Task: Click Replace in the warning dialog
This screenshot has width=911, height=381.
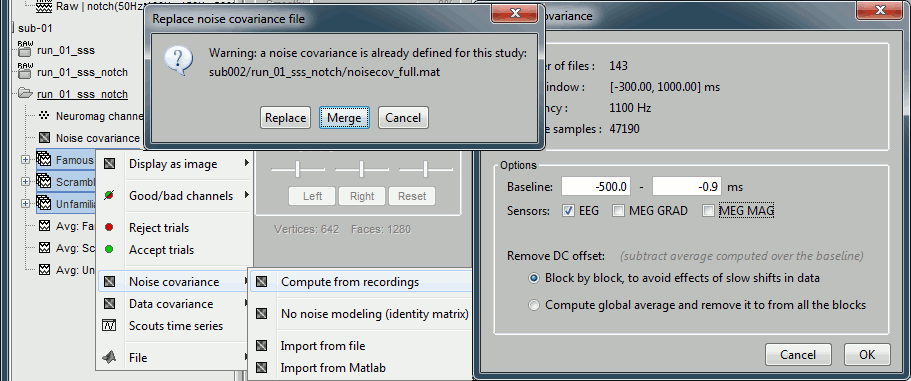Action: 285,118
